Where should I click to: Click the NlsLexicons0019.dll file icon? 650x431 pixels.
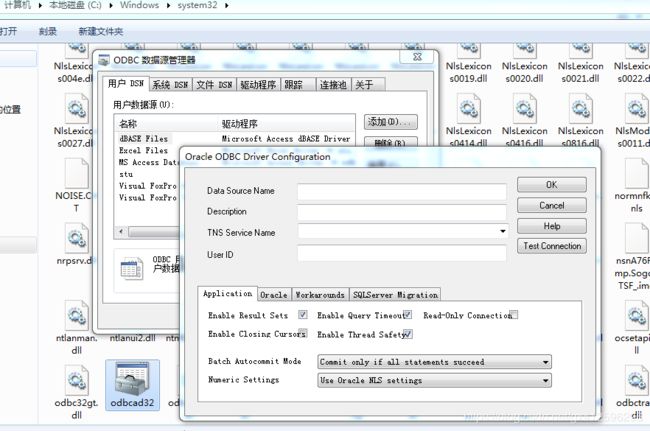point(469,50)
